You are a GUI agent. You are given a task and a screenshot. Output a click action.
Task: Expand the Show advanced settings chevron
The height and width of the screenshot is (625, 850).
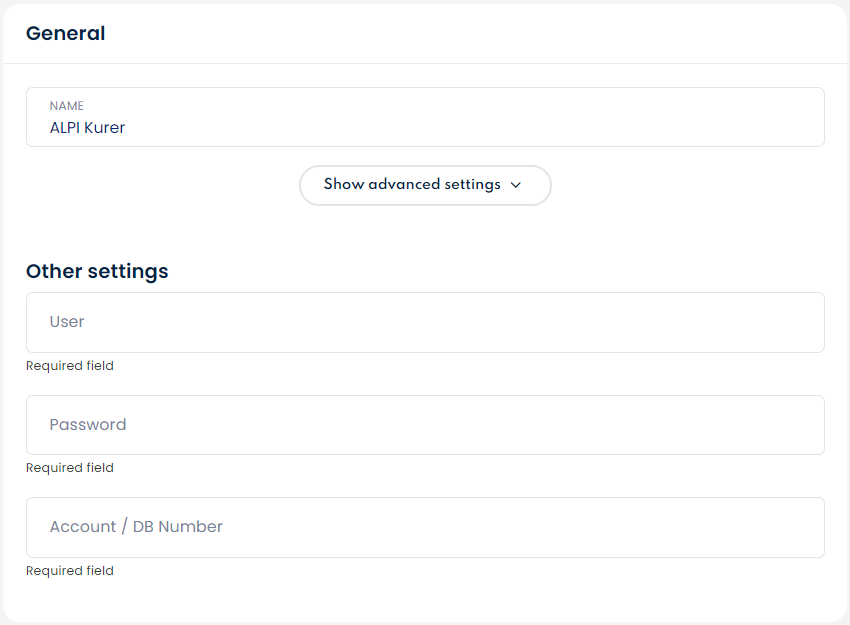pyautogui.click(x=516, y=185)
